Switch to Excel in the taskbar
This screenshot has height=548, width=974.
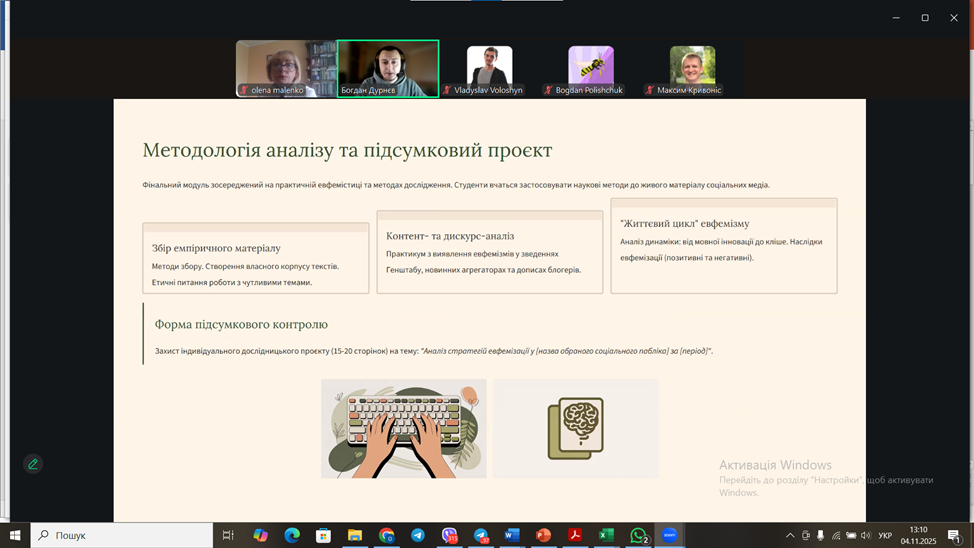[606, 536]
